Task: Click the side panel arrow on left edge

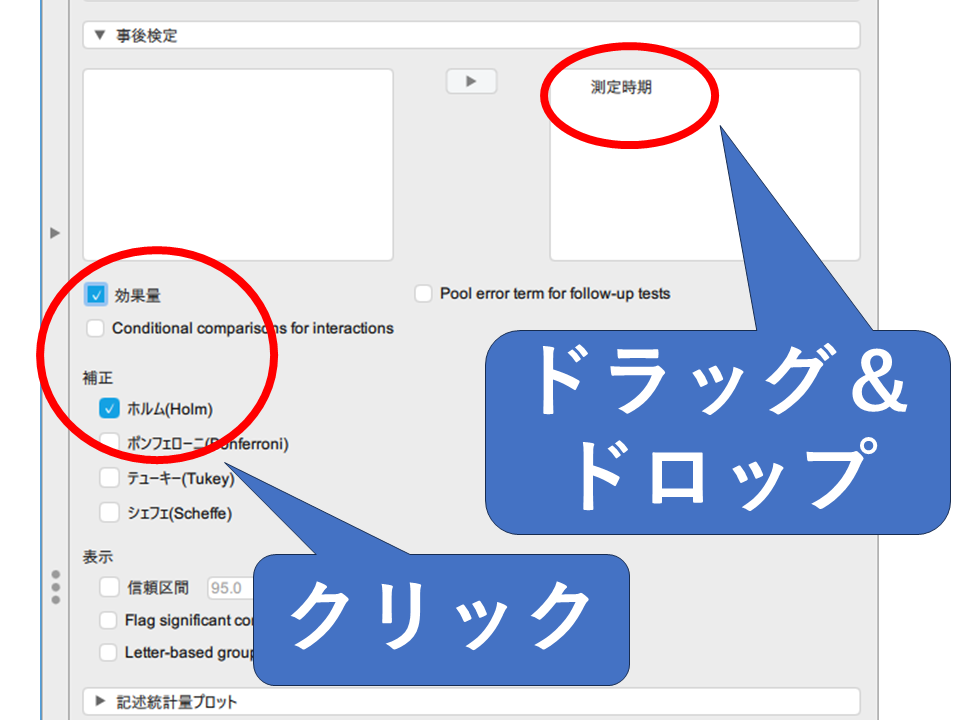Action: [x=55, y=233]
